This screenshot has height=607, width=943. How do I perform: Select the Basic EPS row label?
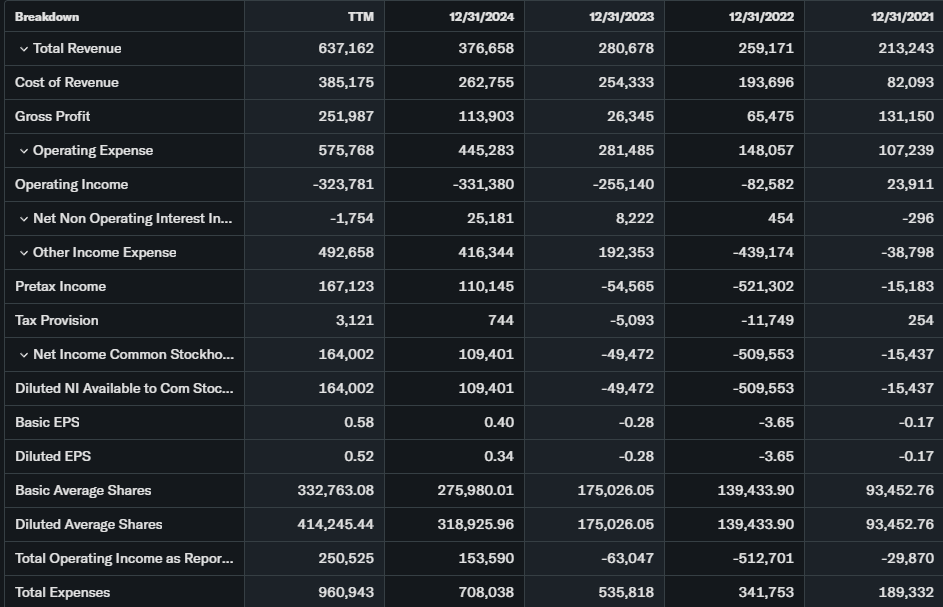click(x=47, y=423)
